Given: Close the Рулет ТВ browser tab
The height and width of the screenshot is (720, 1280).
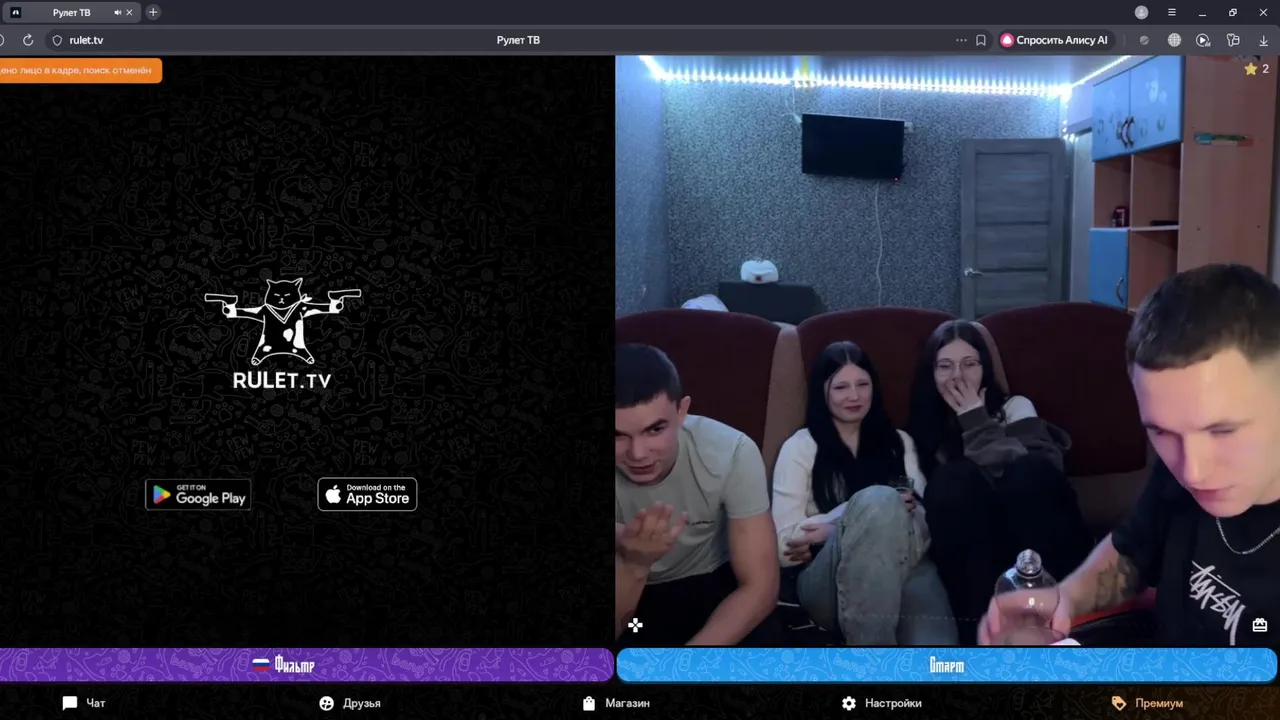Looking at the screenshot, I should [x=129, y=13].
